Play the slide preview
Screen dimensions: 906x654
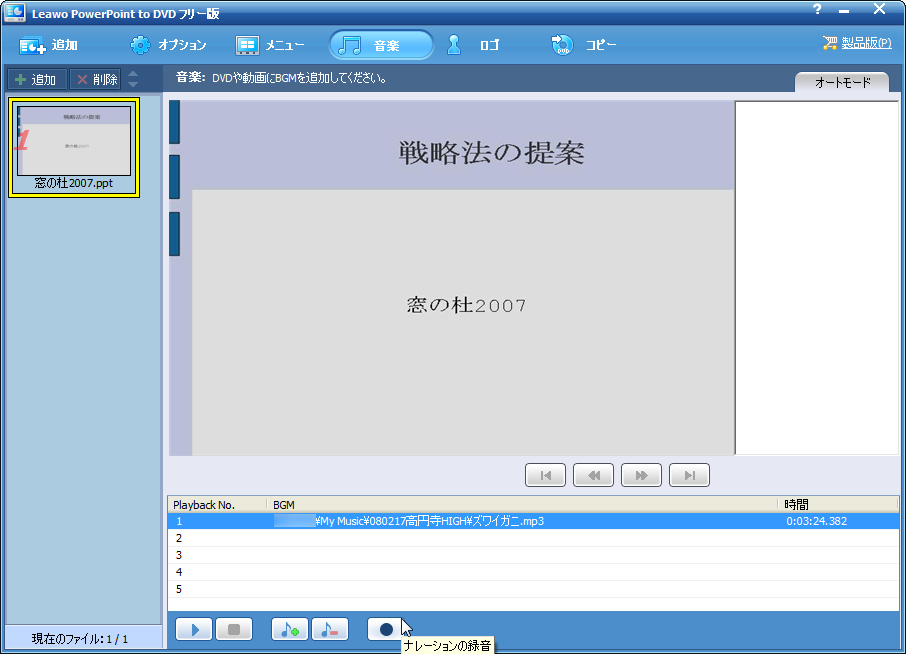[194, 629]
